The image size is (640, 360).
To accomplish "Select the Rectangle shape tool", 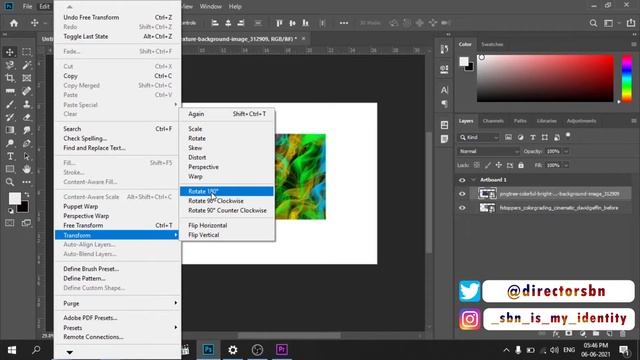I will (10, 169).
